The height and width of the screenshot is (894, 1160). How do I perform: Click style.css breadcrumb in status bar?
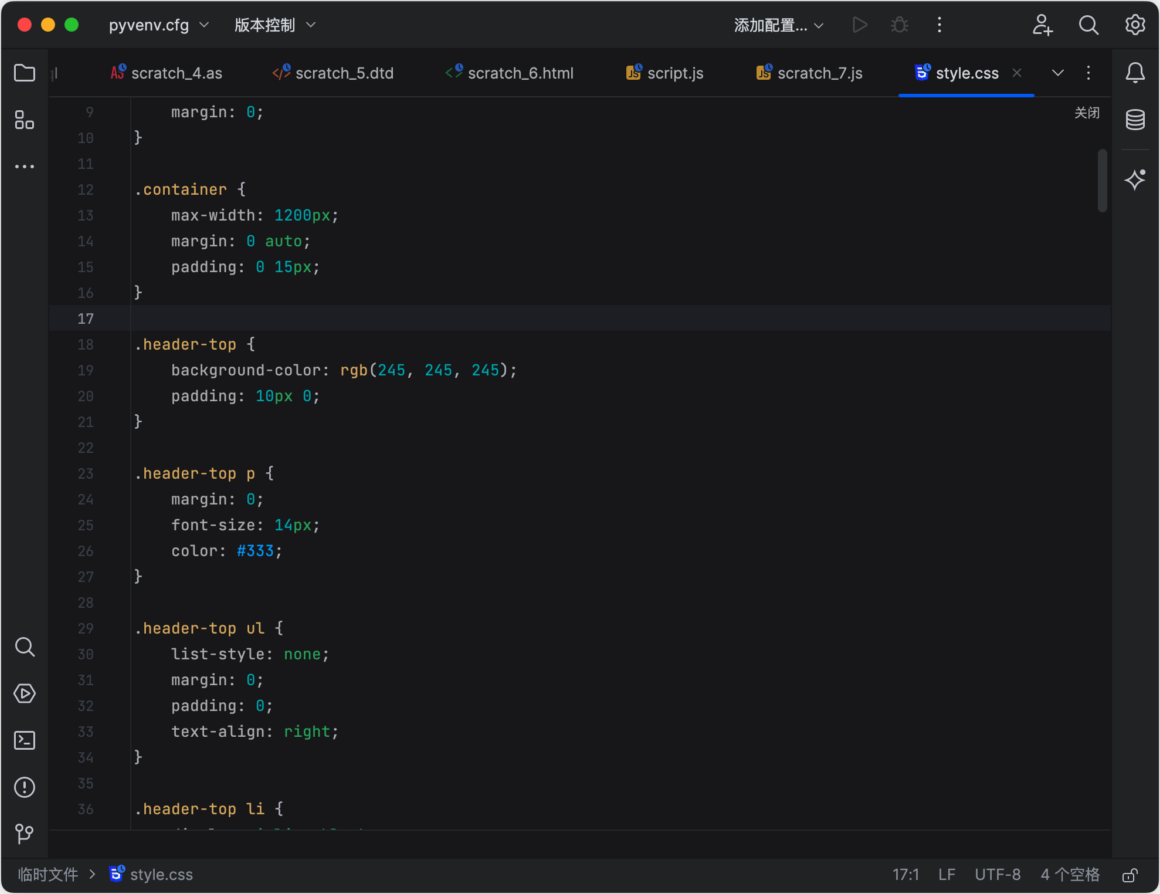tap(161, 875)
